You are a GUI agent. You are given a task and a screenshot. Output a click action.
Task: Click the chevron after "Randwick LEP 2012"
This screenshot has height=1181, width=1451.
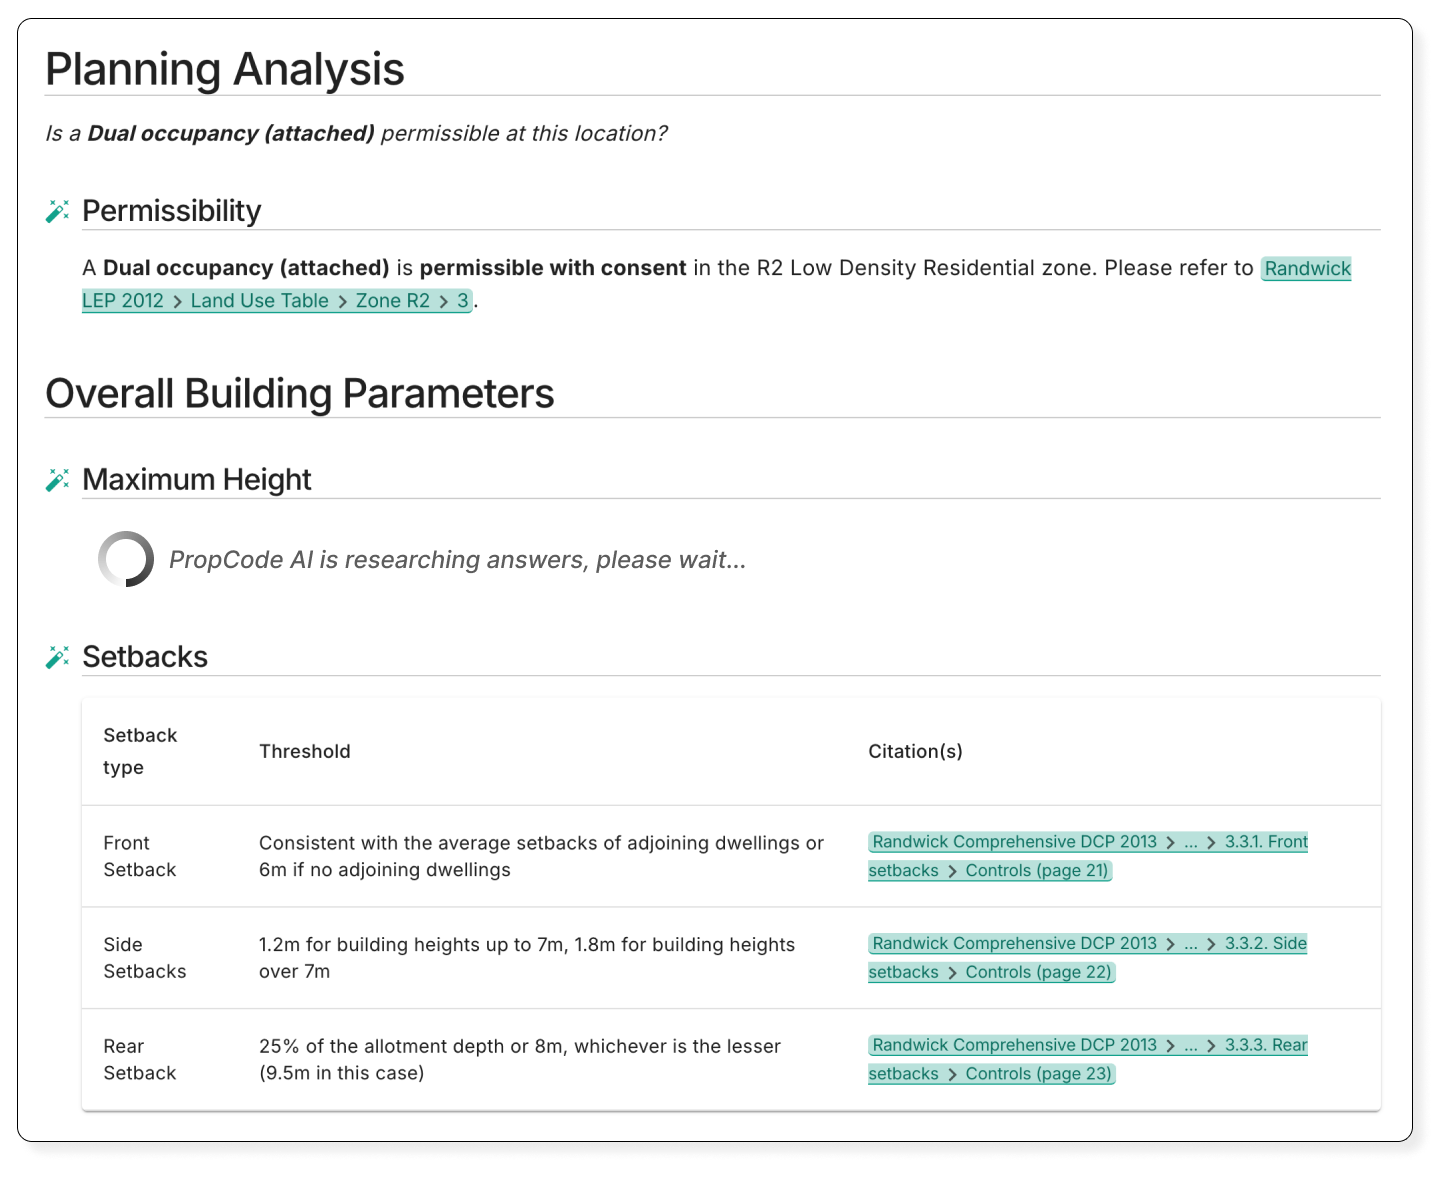click(x=177, y=301)
